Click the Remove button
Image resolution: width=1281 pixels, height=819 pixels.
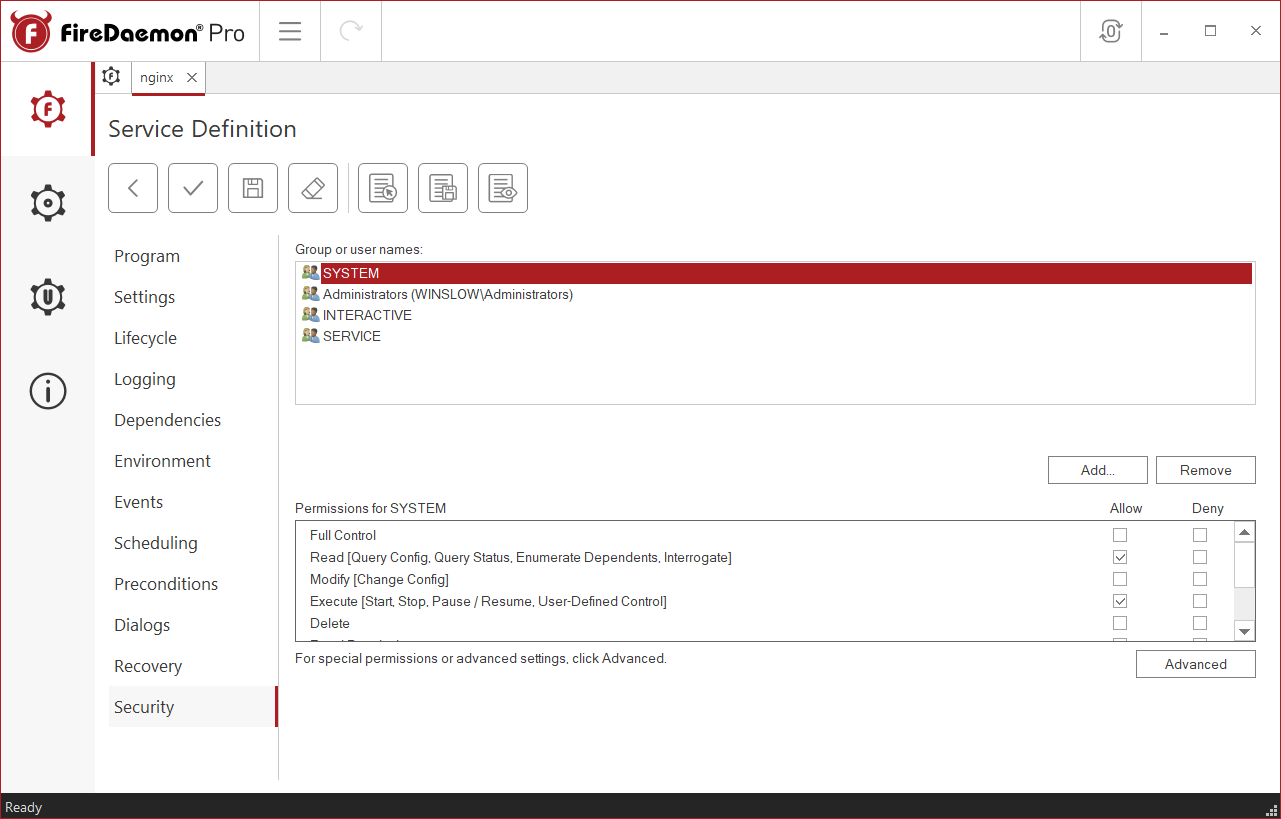[1205, 470]
